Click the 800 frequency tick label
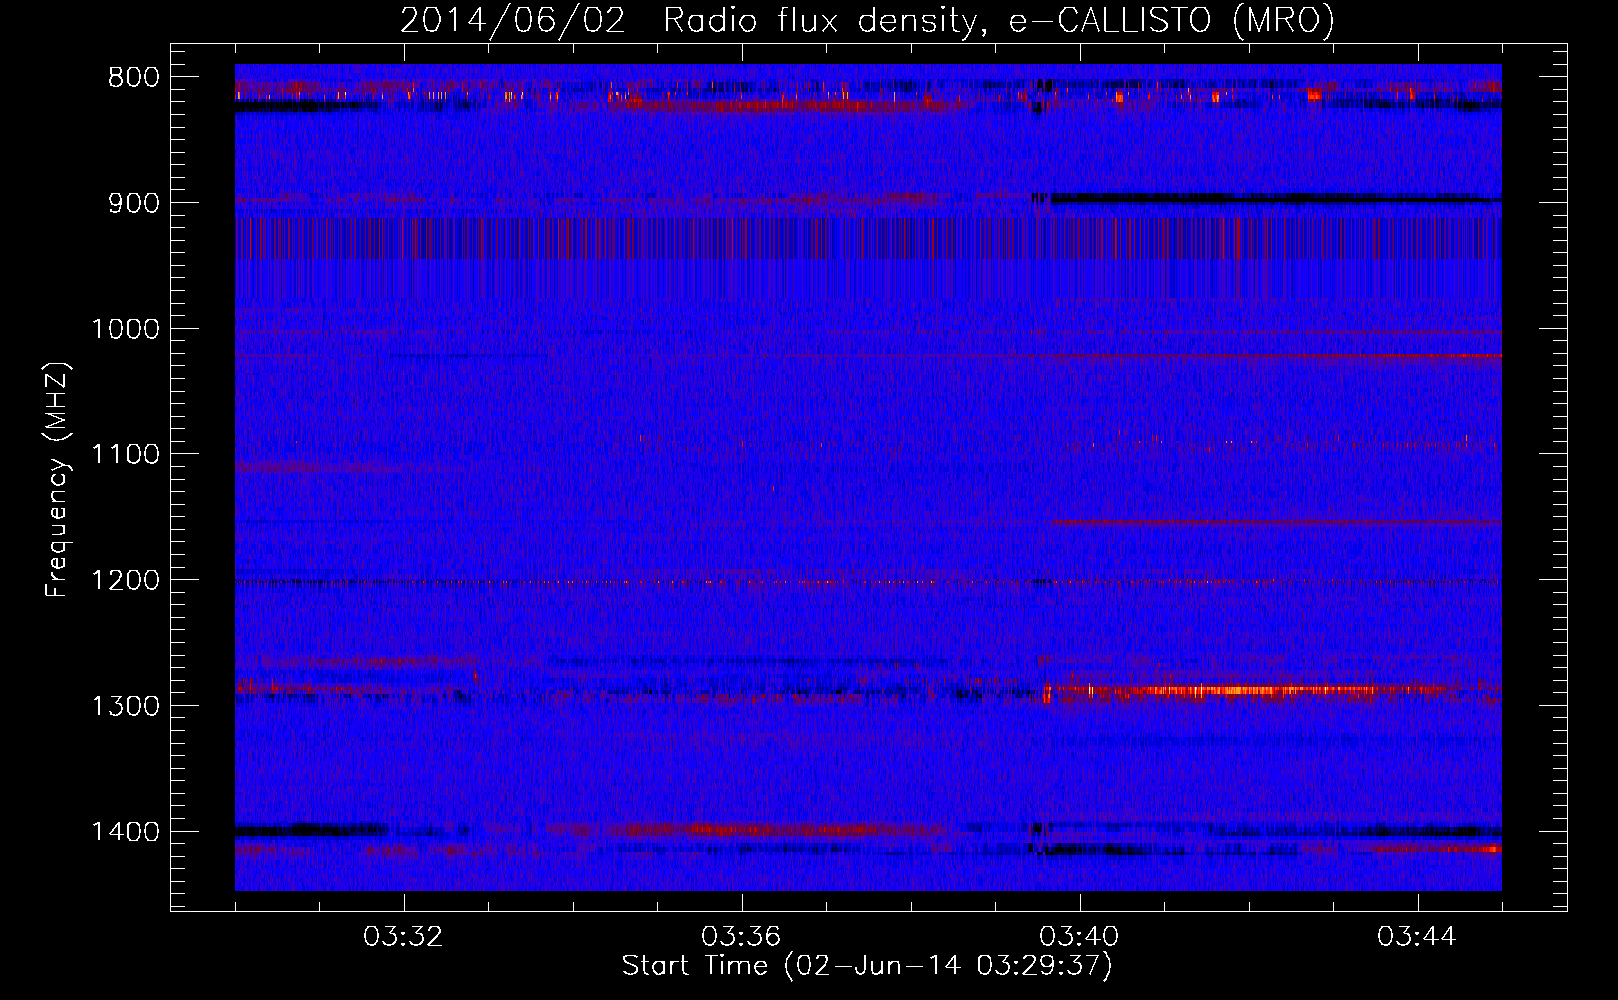Image resolution: width=1618 pixels, height=1000 pixels. coord(133,78)
